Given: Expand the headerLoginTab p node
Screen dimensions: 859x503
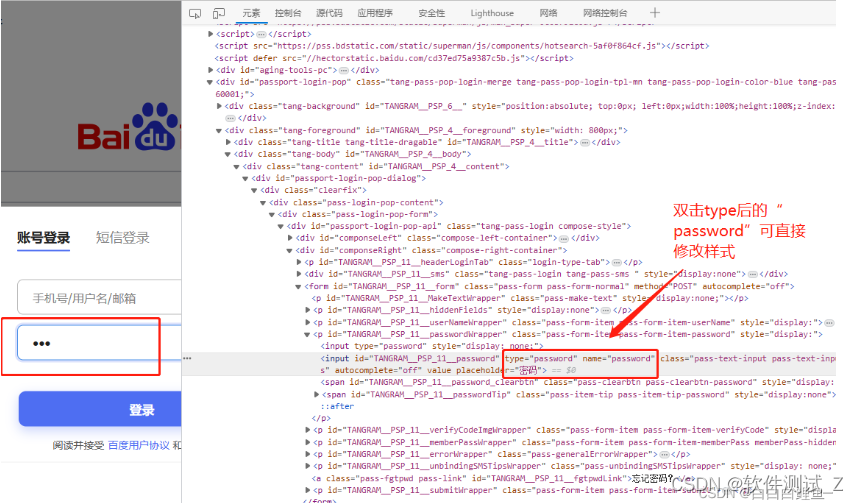Looking at the screenshot, I should (299, 262).
